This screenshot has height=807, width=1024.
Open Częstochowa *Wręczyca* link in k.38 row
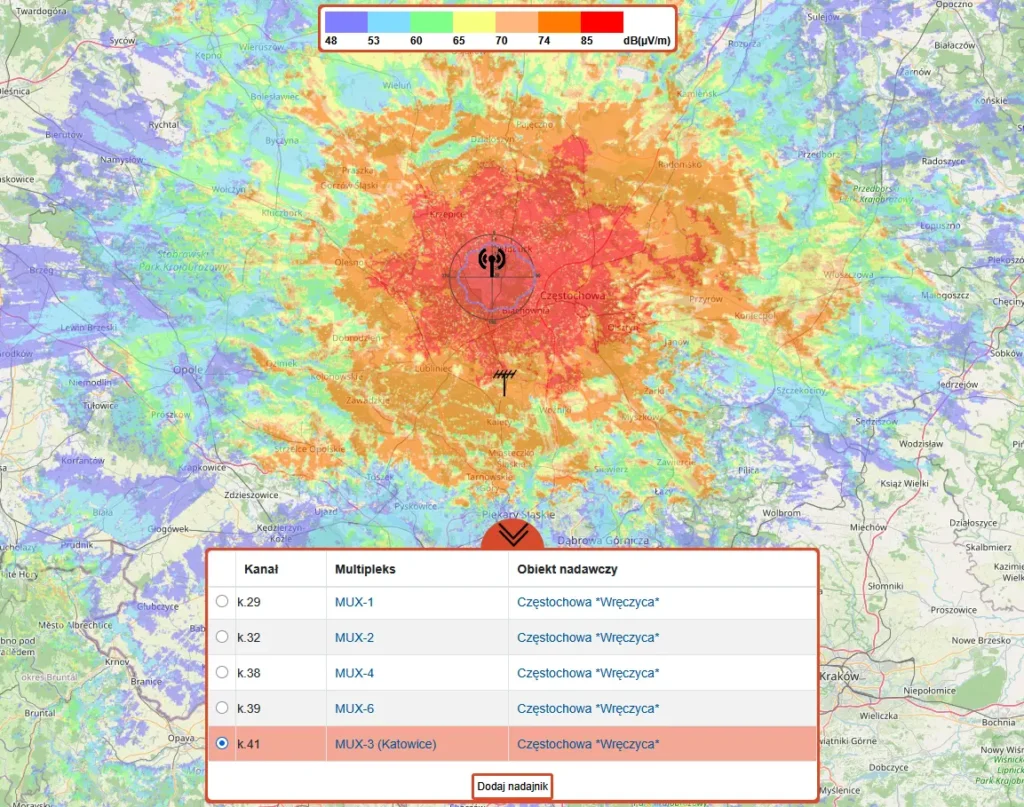tap(588, 673)
